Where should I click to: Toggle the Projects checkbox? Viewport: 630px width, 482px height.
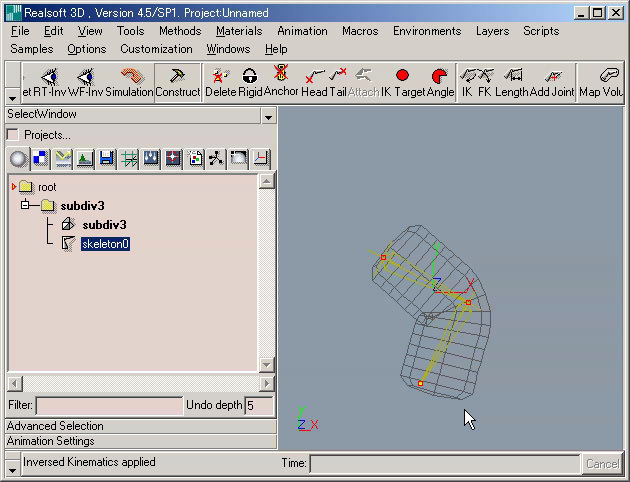point(13,135)
